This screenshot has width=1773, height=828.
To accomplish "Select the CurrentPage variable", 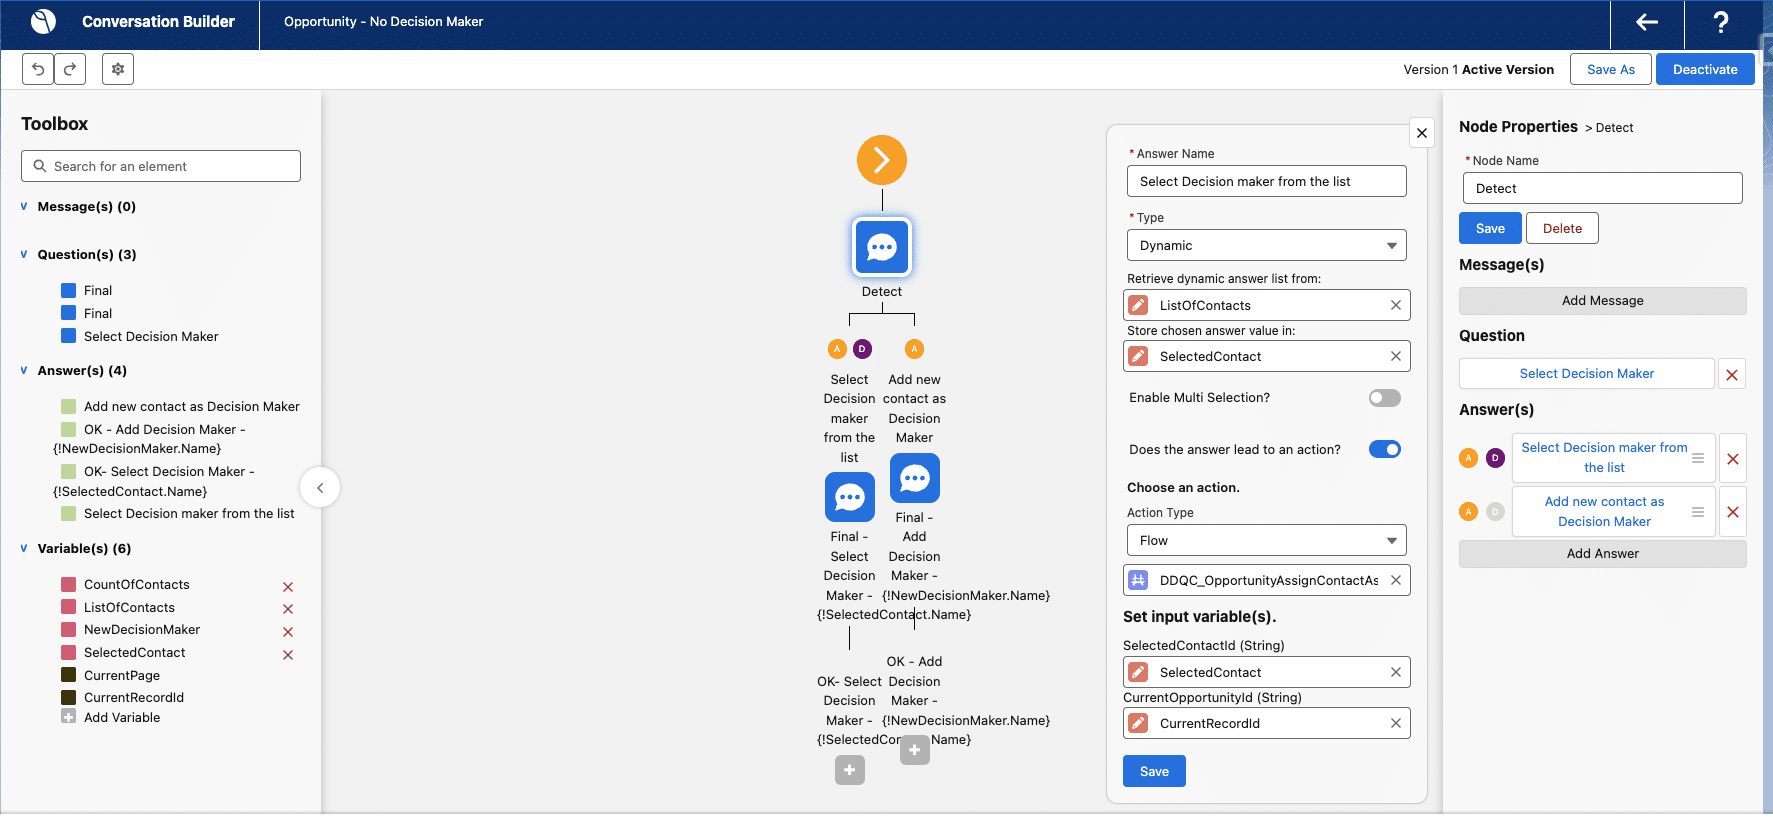I will coord(122,675).
